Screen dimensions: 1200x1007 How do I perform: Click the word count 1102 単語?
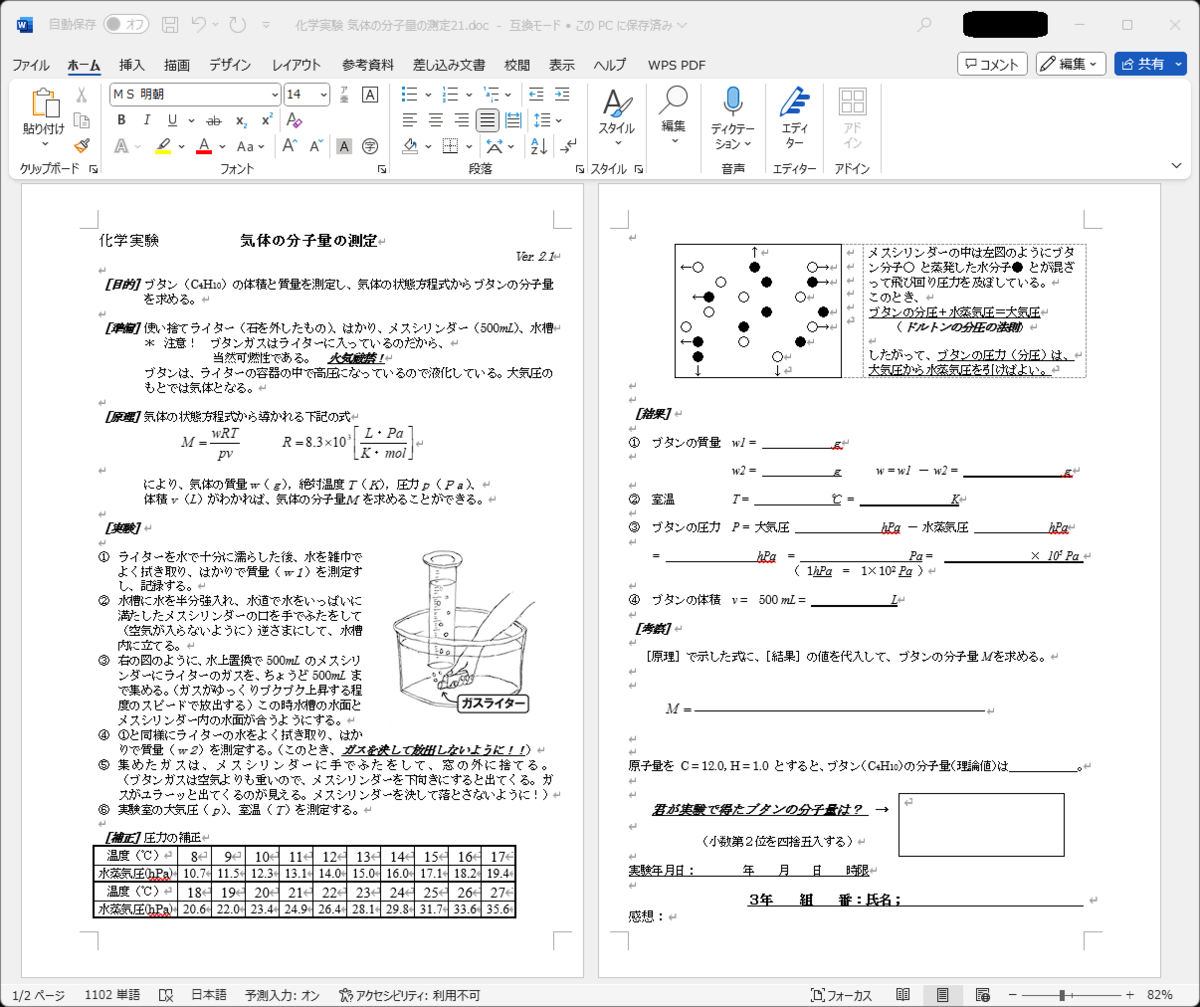coord(112,995)
